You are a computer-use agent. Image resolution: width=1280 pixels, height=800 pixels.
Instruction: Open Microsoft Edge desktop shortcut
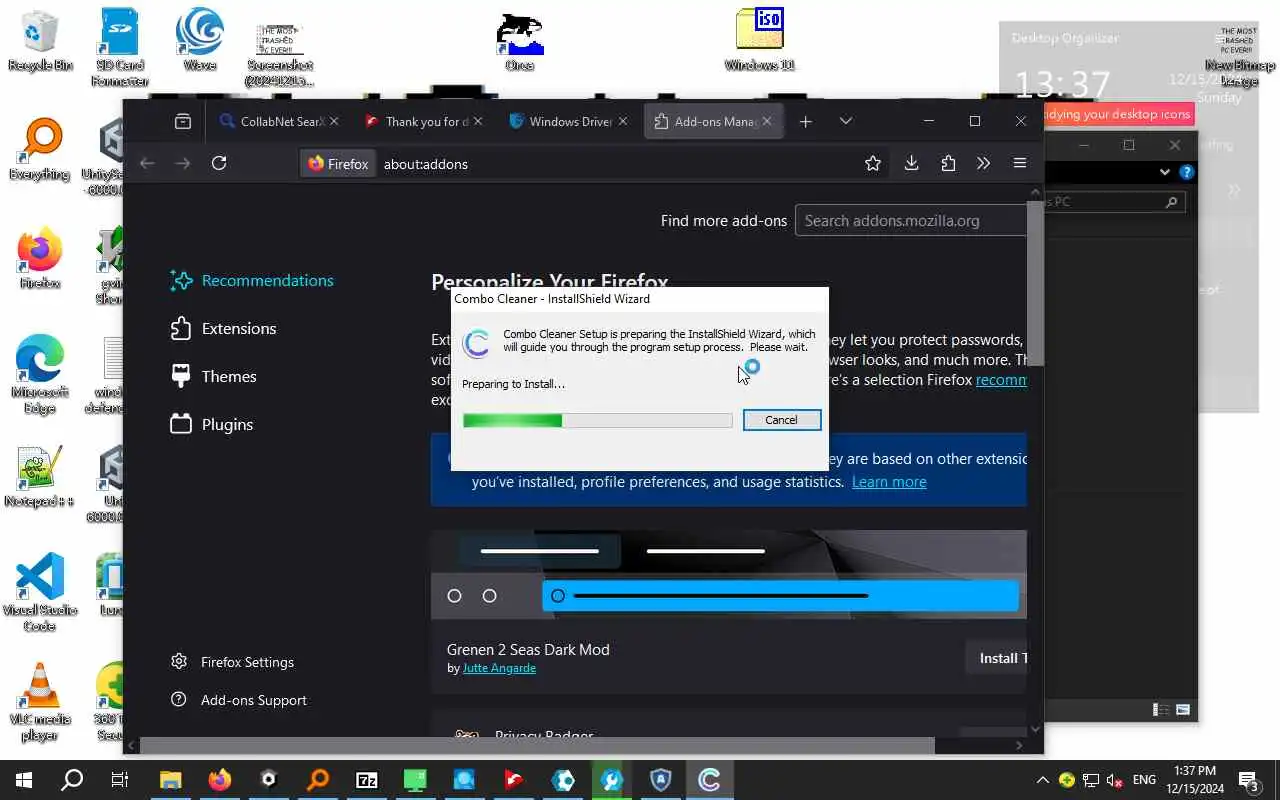tap(40, 375)
